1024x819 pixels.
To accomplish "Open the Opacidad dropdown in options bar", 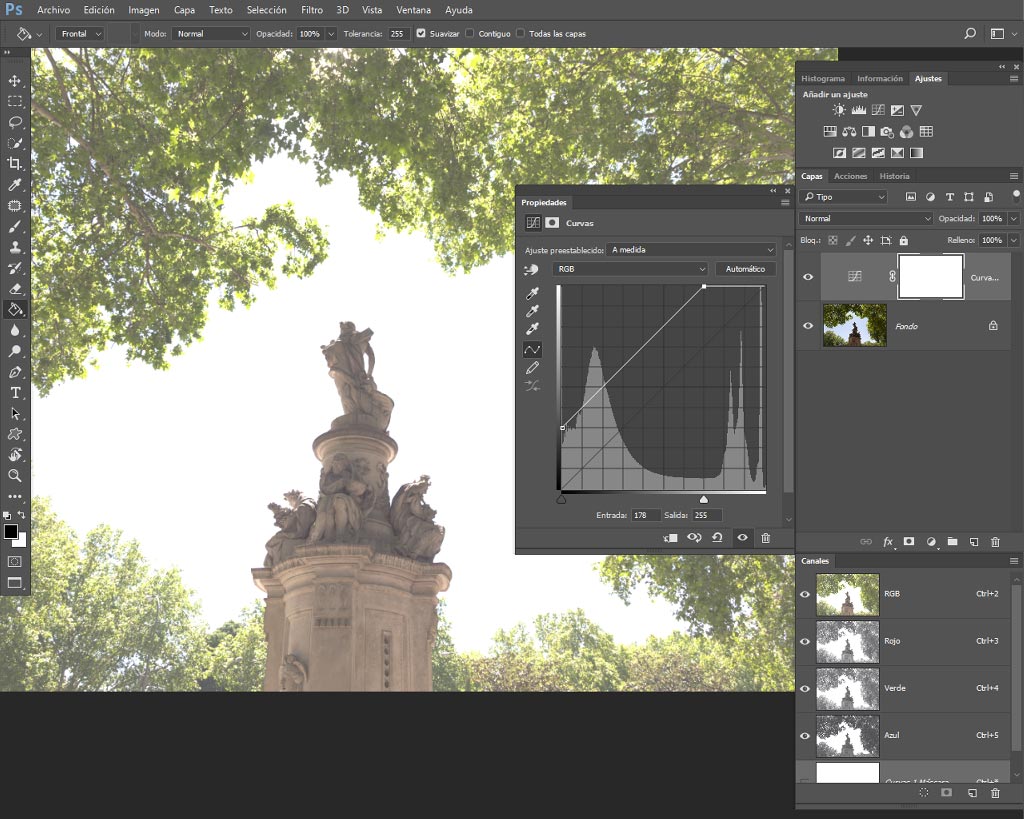I will coord(331,33).
